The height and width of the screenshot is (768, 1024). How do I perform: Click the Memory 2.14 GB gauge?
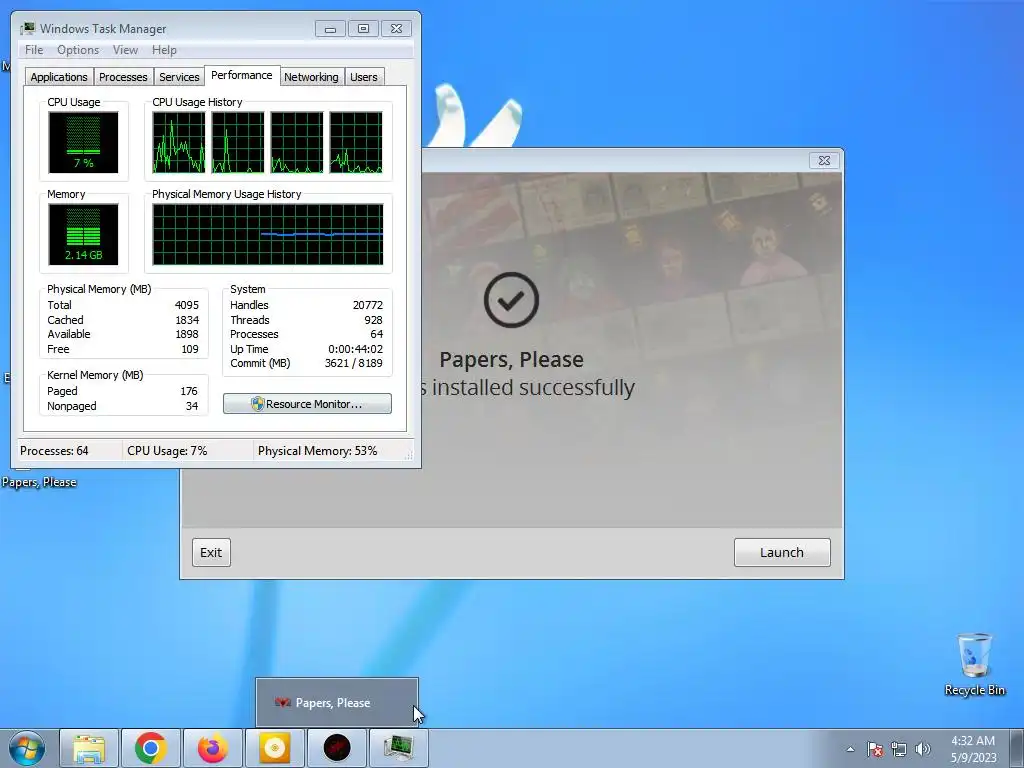pyautogui.click(x=83, y=234)
